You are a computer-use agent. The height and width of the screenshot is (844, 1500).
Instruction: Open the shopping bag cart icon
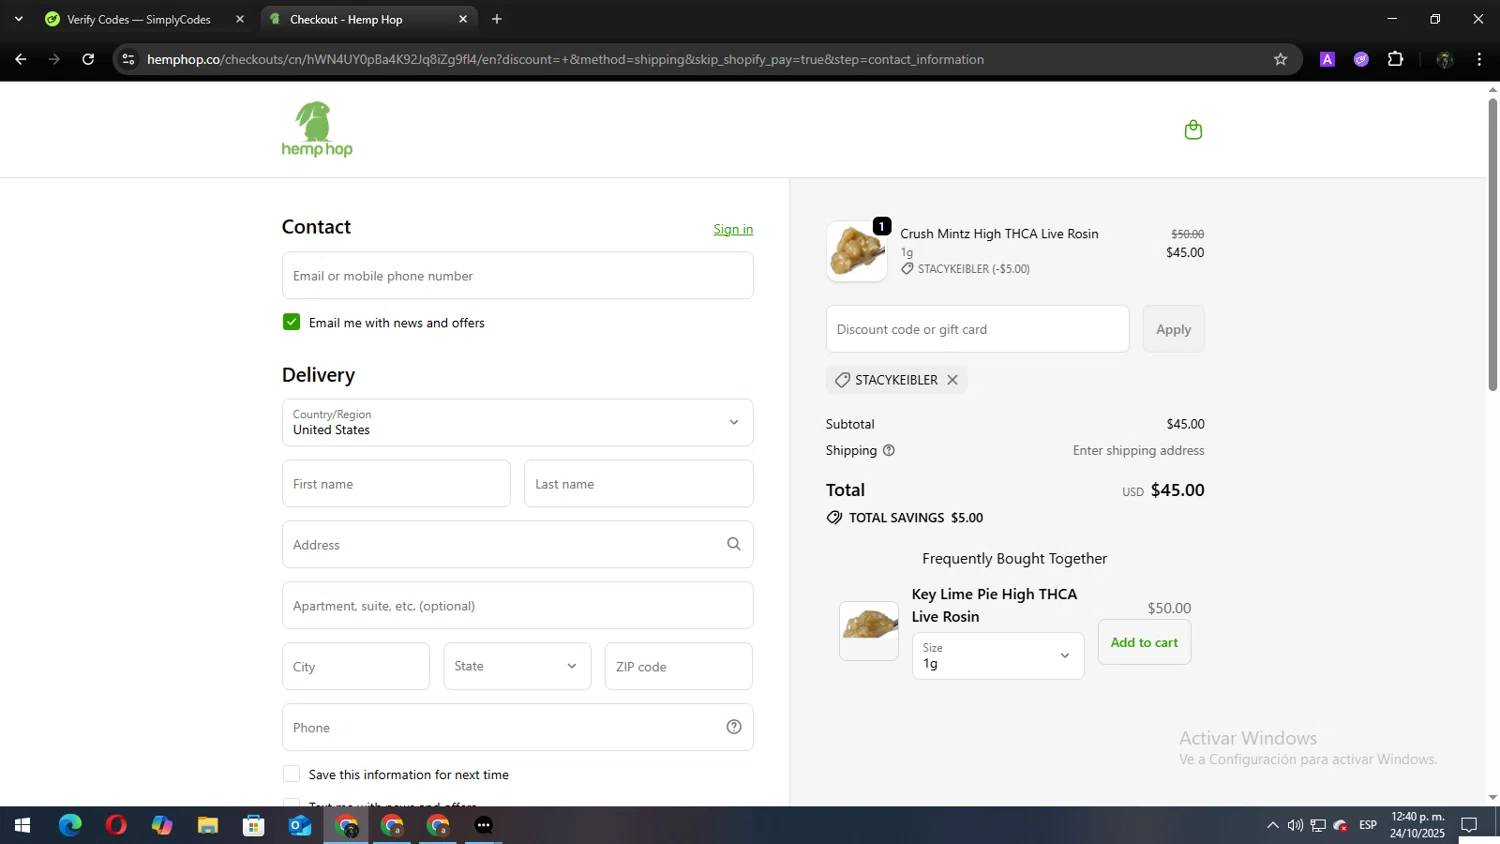point(1193,130)
